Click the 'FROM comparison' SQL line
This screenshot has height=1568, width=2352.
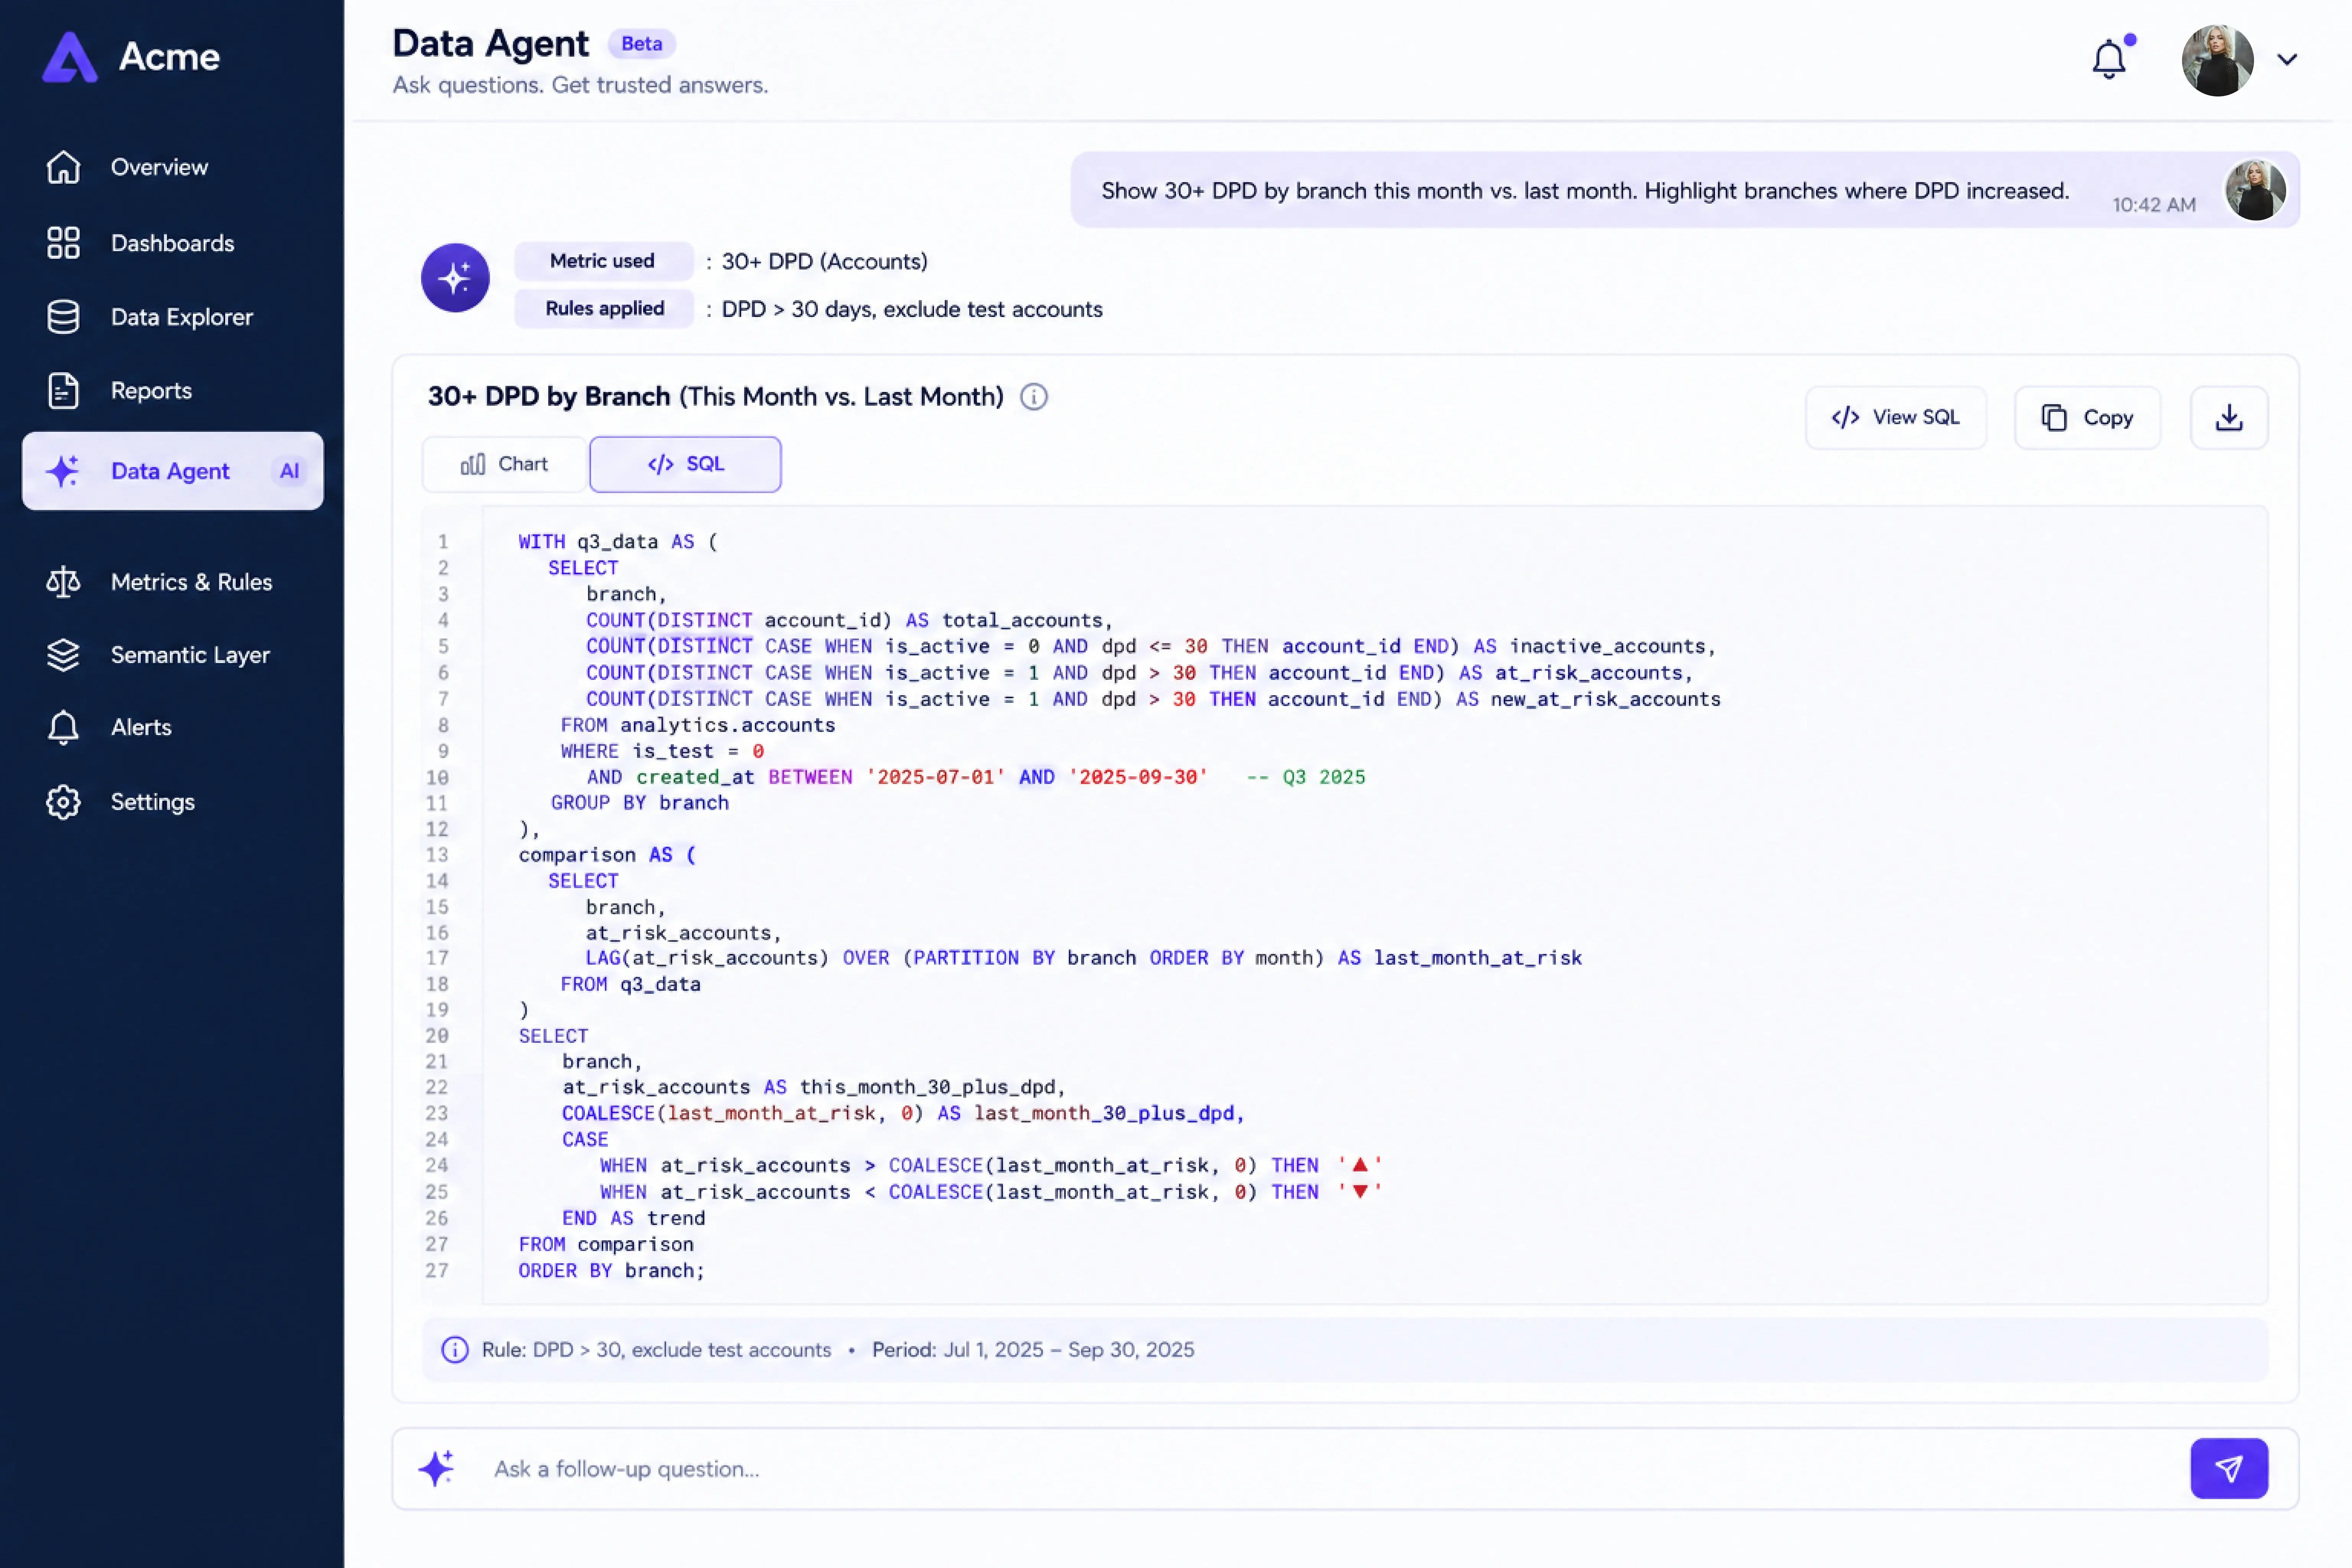click(x=606, y=1245)
